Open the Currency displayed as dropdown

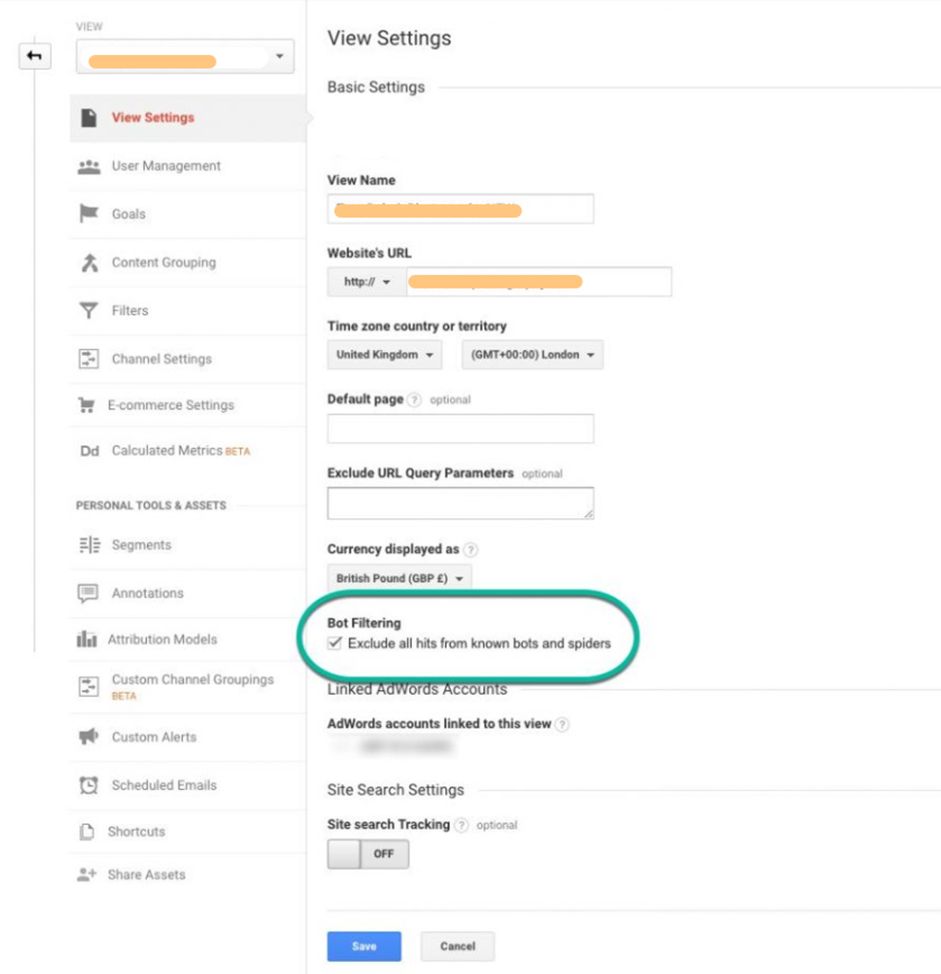399,578
